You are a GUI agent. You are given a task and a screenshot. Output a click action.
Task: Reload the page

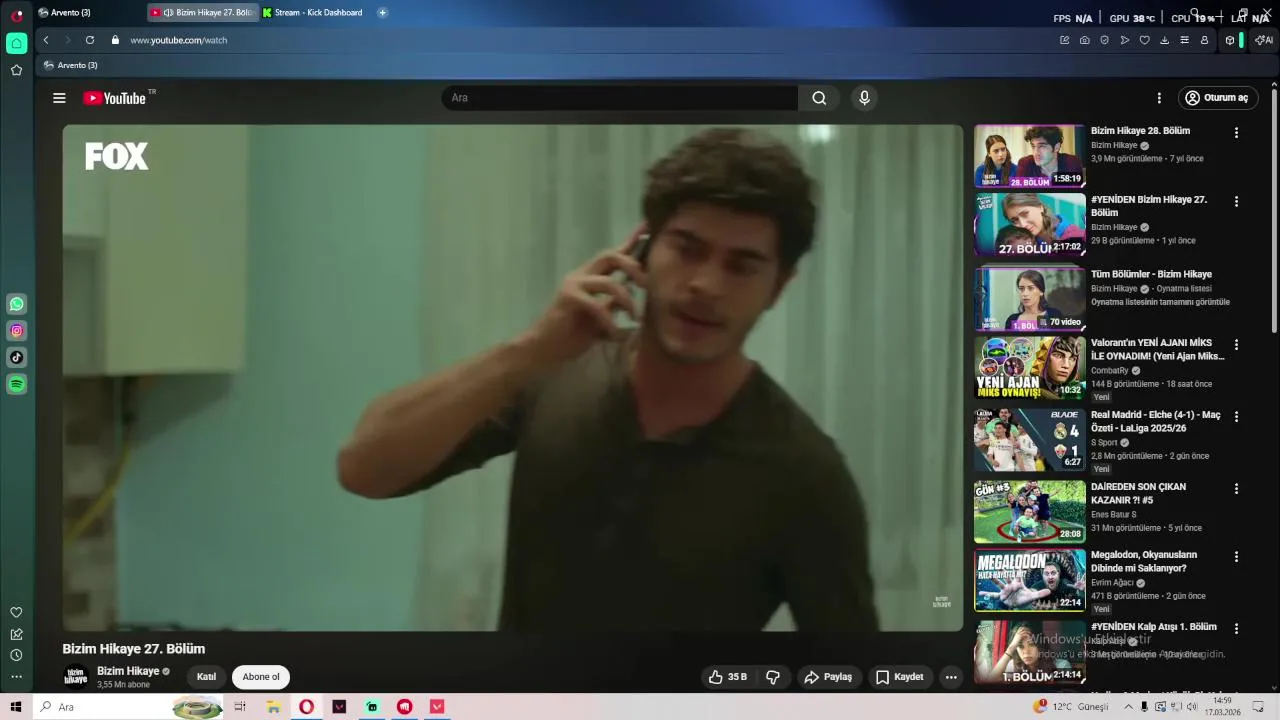tap(90, 40)
